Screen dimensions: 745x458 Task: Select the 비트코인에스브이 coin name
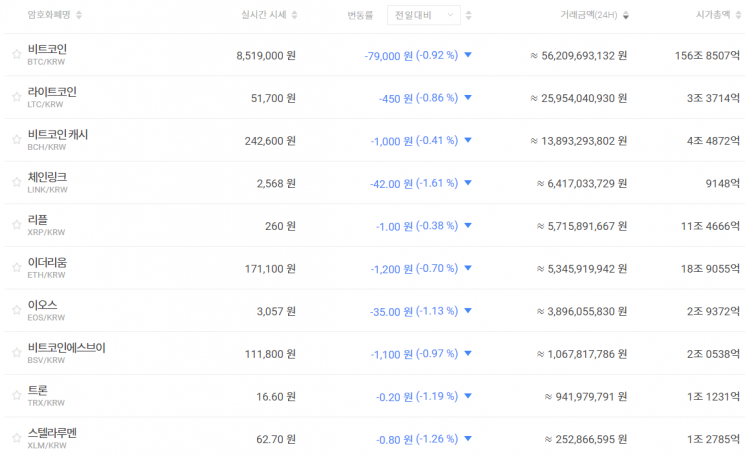click(67, 348)
